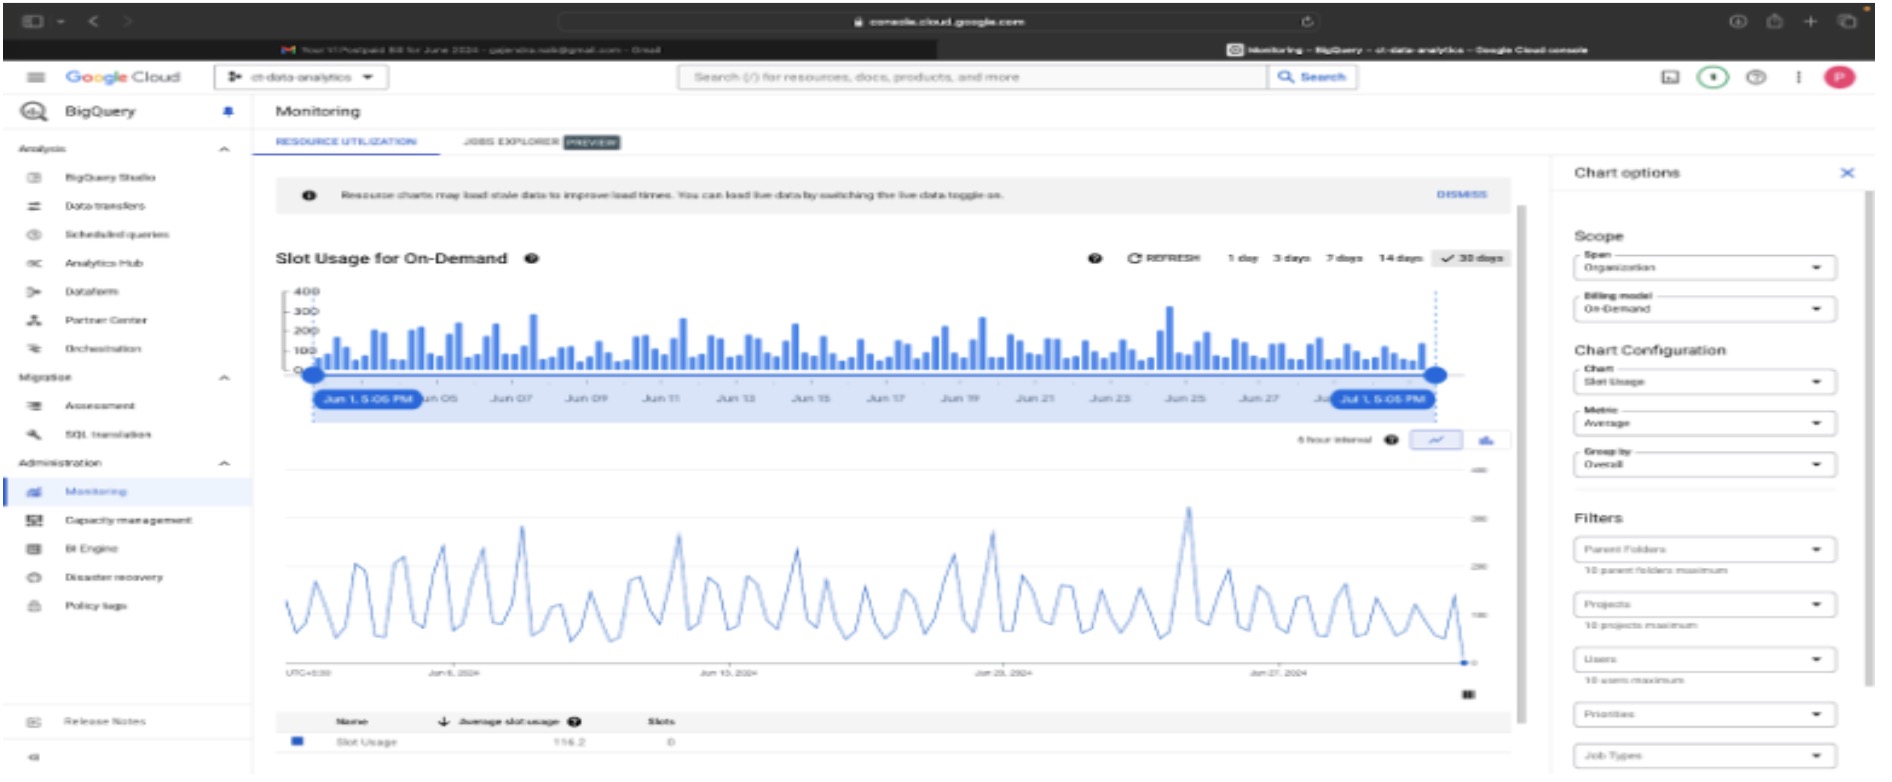The width and height of the screenshot is (1892, 782).
Task: Open Disaster recovery
Action: click(x=114, y=578)
